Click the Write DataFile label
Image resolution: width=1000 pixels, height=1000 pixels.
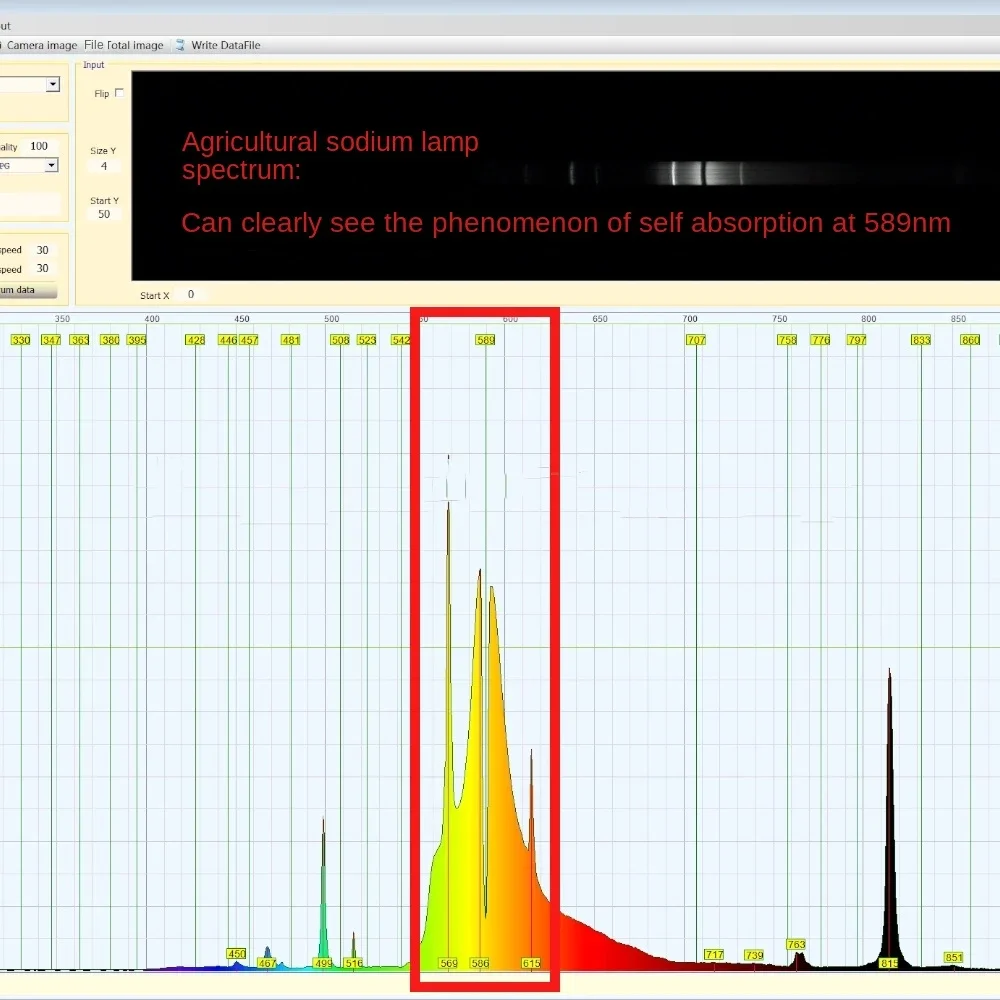tap(226, 45)
